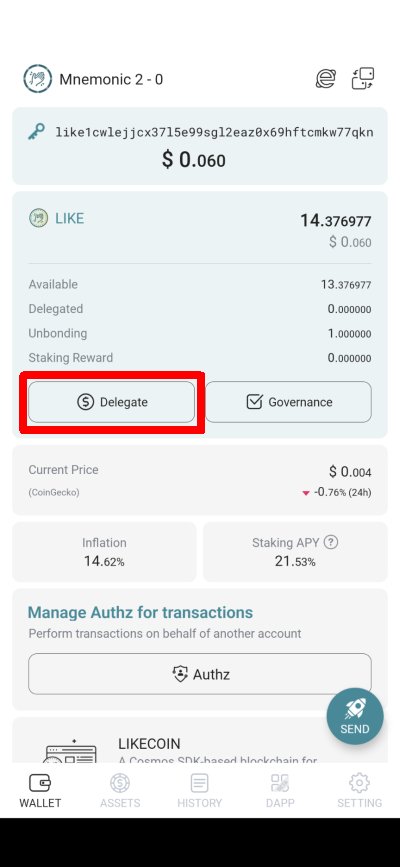Go to the HISTORY tab
The height and width of the screenshot is (867, 400).
pos(199,790)
